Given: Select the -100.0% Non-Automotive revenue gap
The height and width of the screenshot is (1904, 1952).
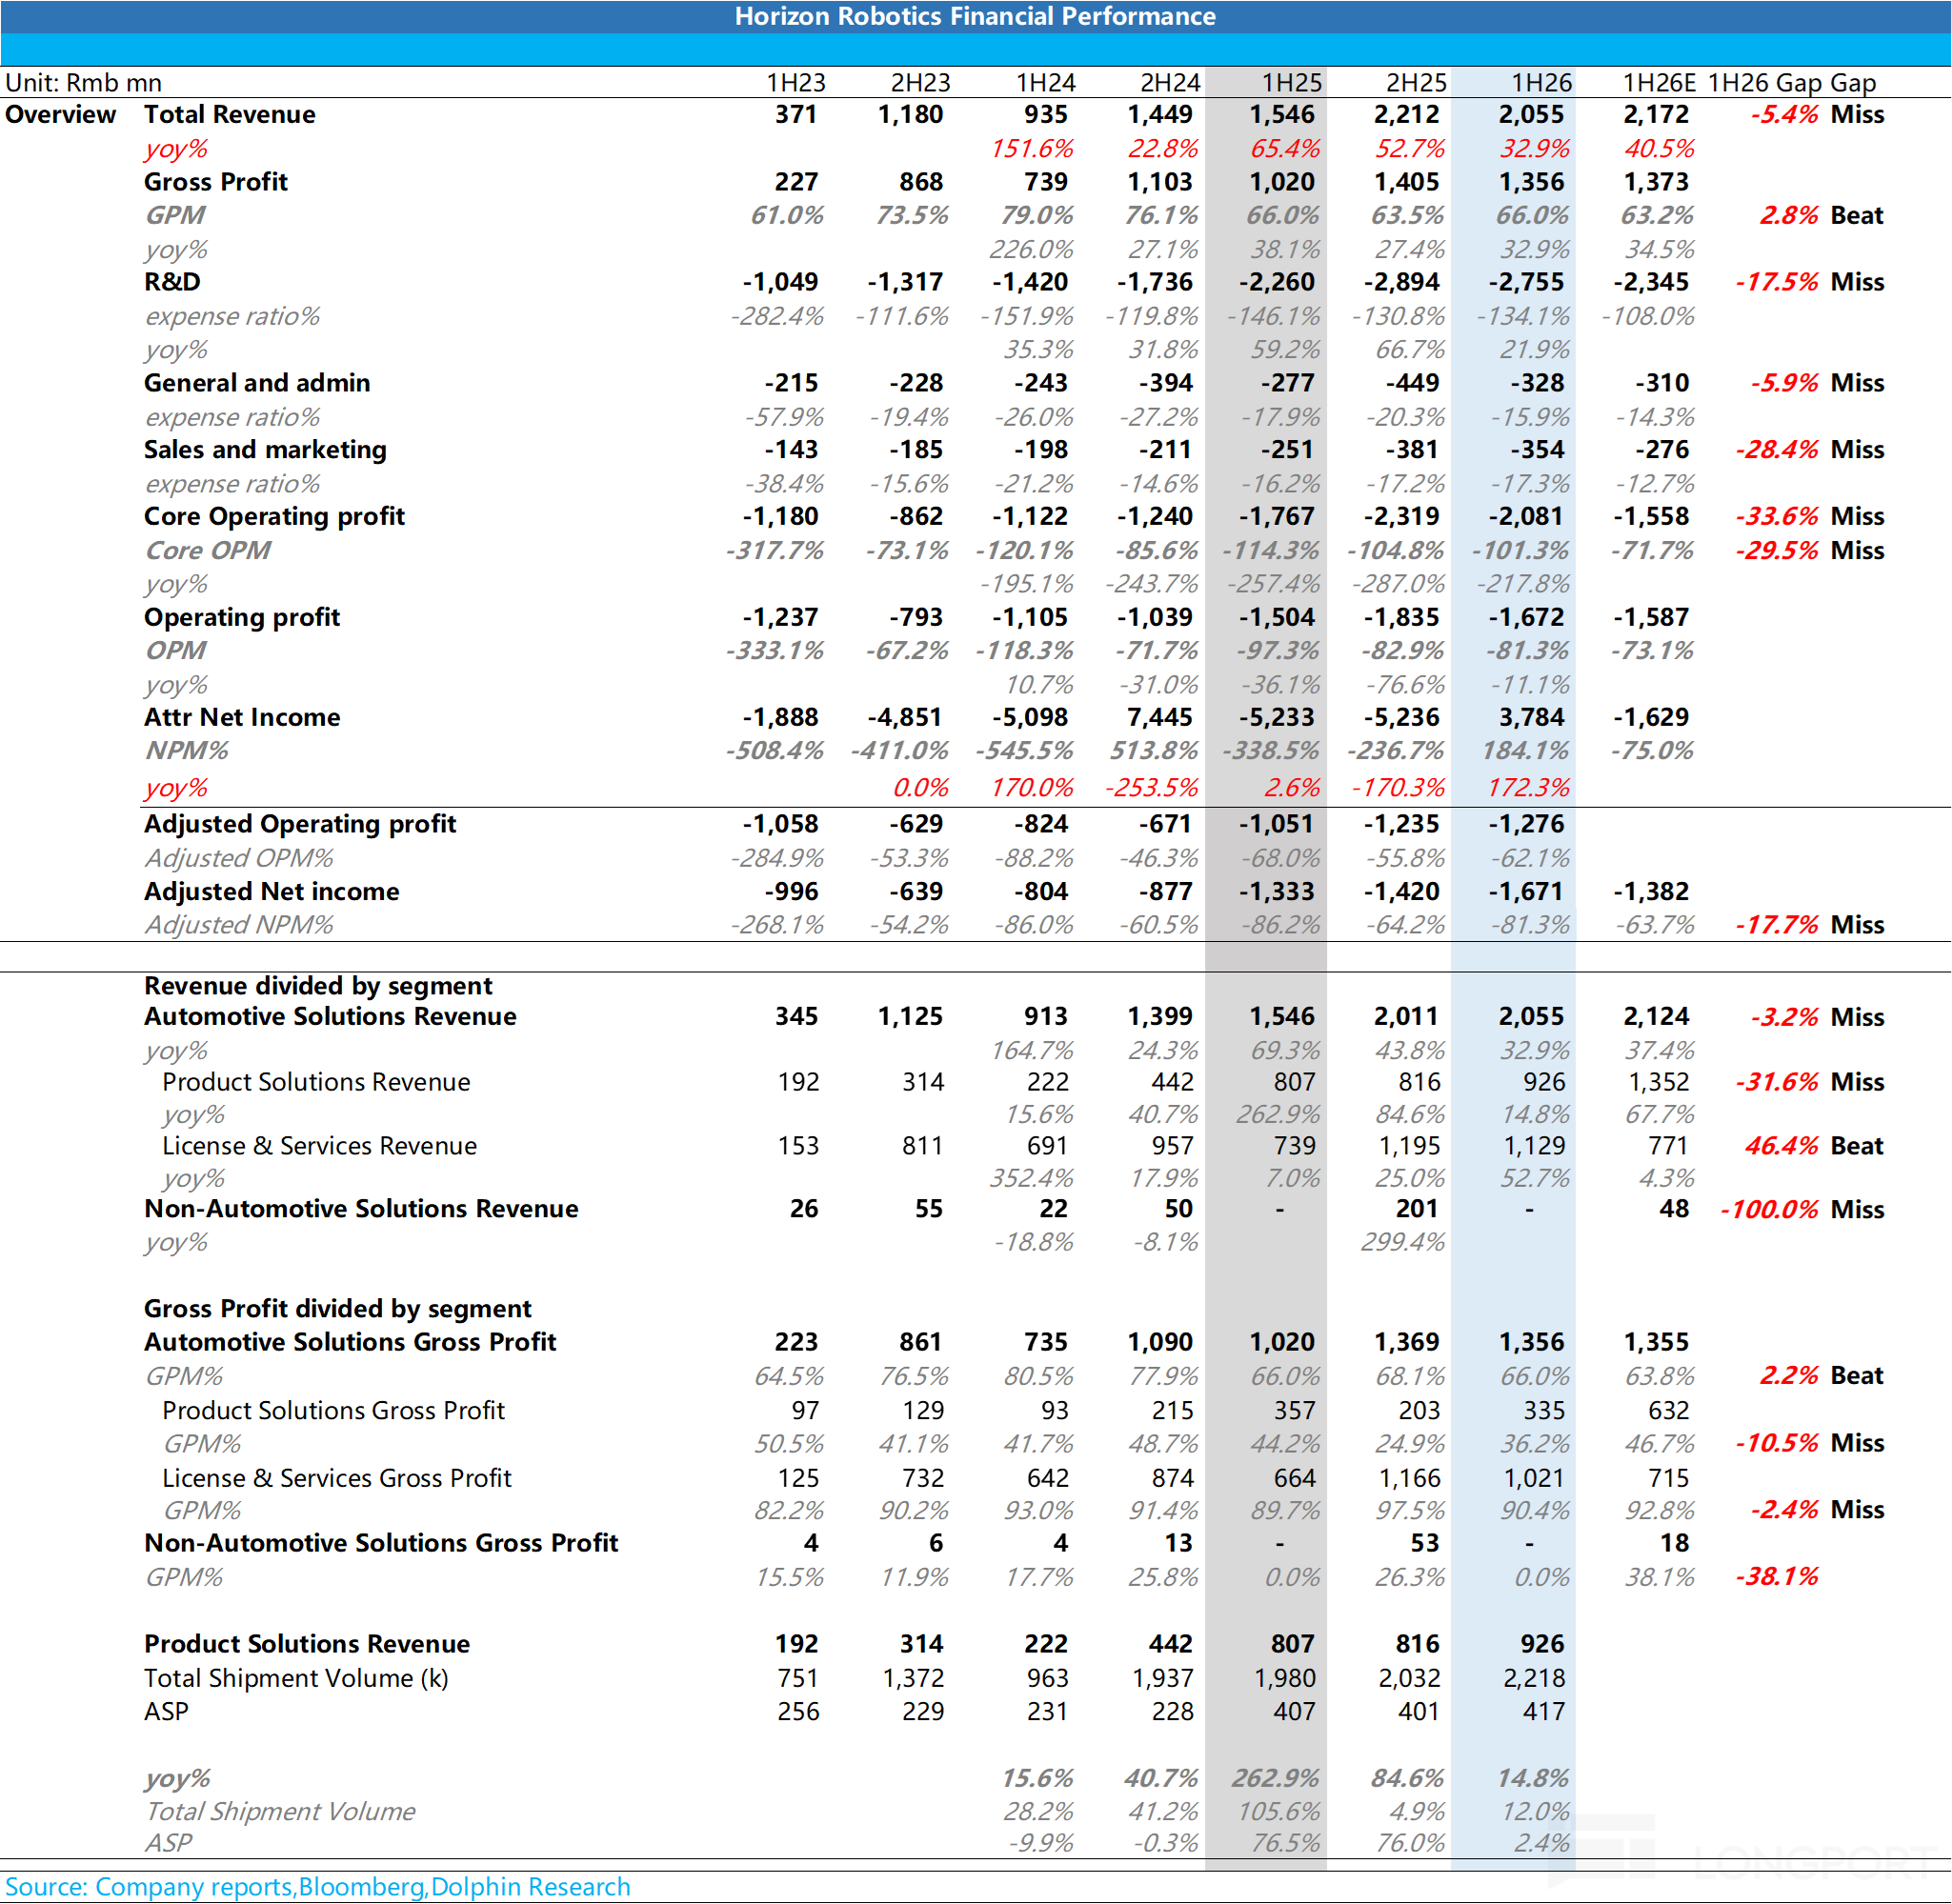Looking at the screenshot, I should point(1770,1209).
